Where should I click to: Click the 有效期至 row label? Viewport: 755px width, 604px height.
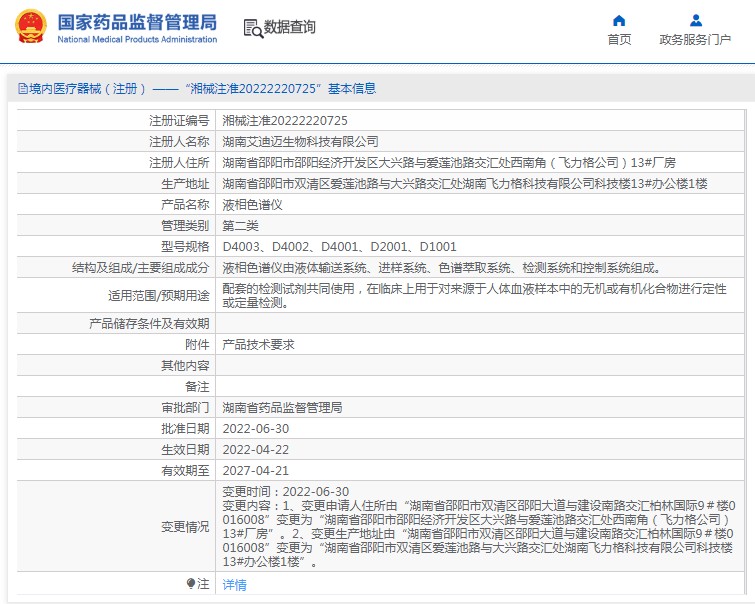pyautogui.click(x=185, y=471)
